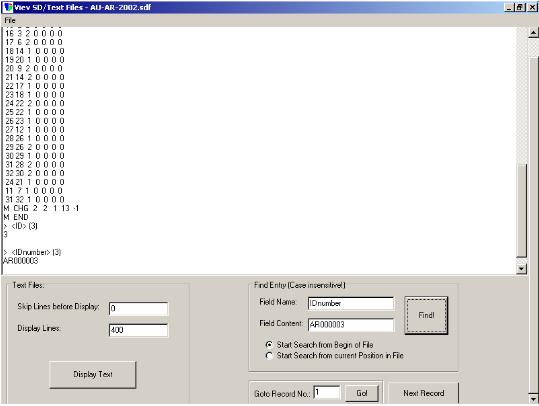
Task: Click the Goto Record No. field
Action: point(327,393)
